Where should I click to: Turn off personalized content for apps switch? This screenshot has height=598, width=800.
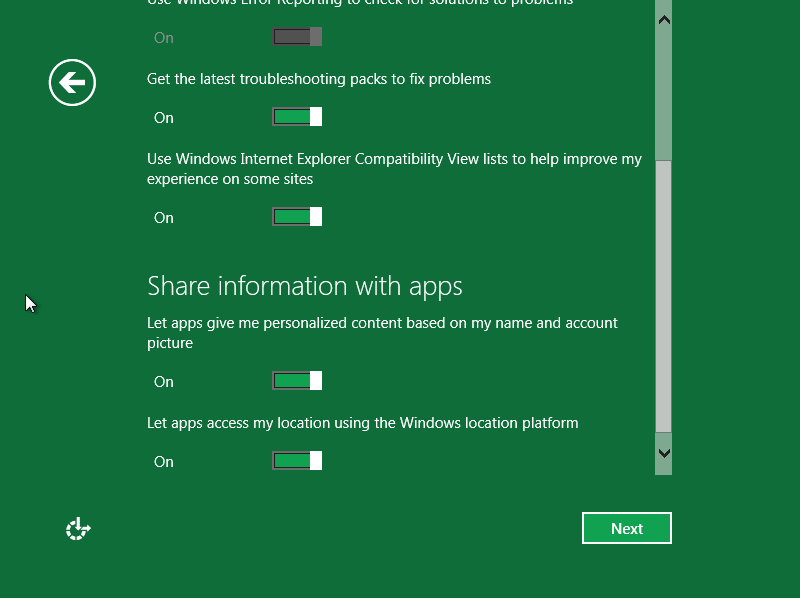pos(297,381)
